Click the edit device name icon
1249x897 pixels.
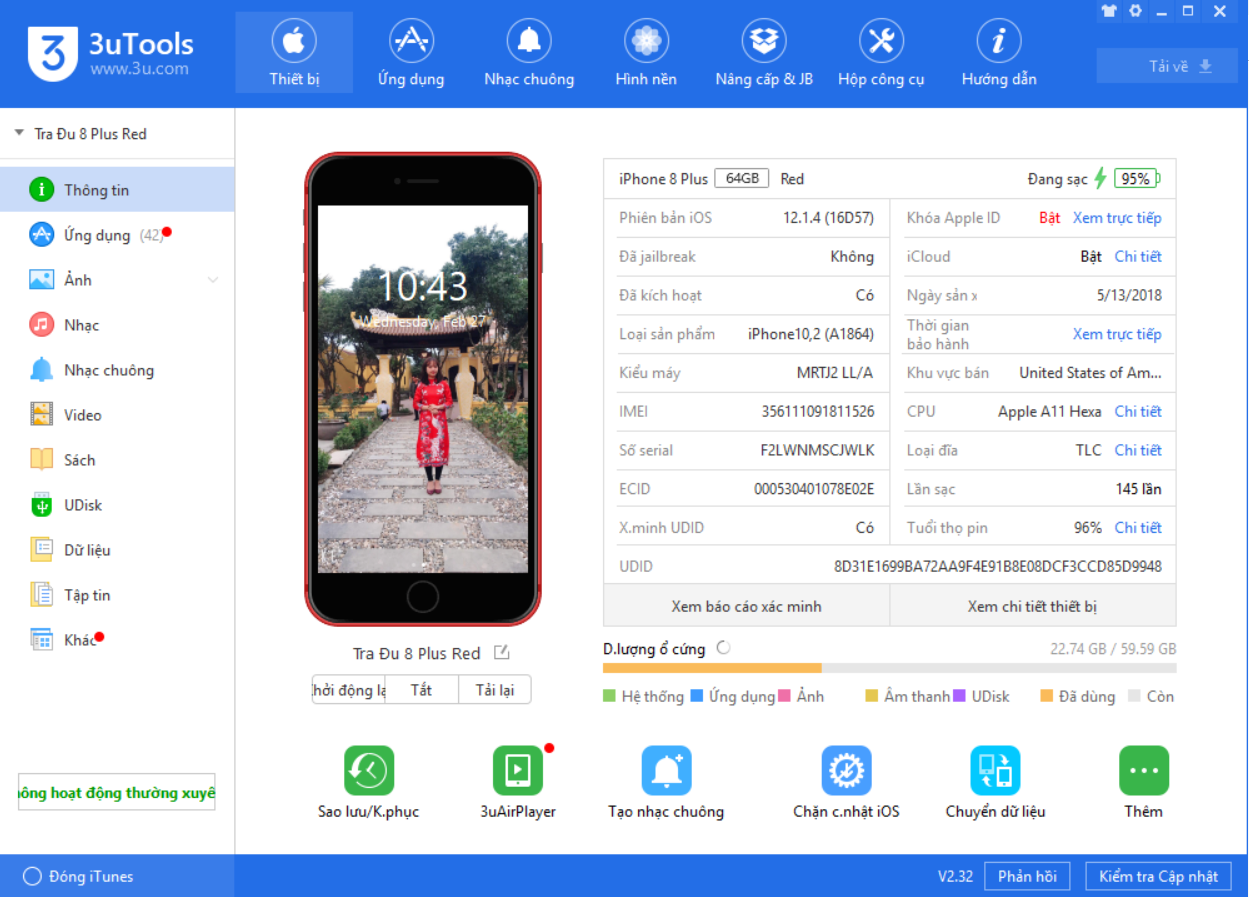tap(502, 653)
